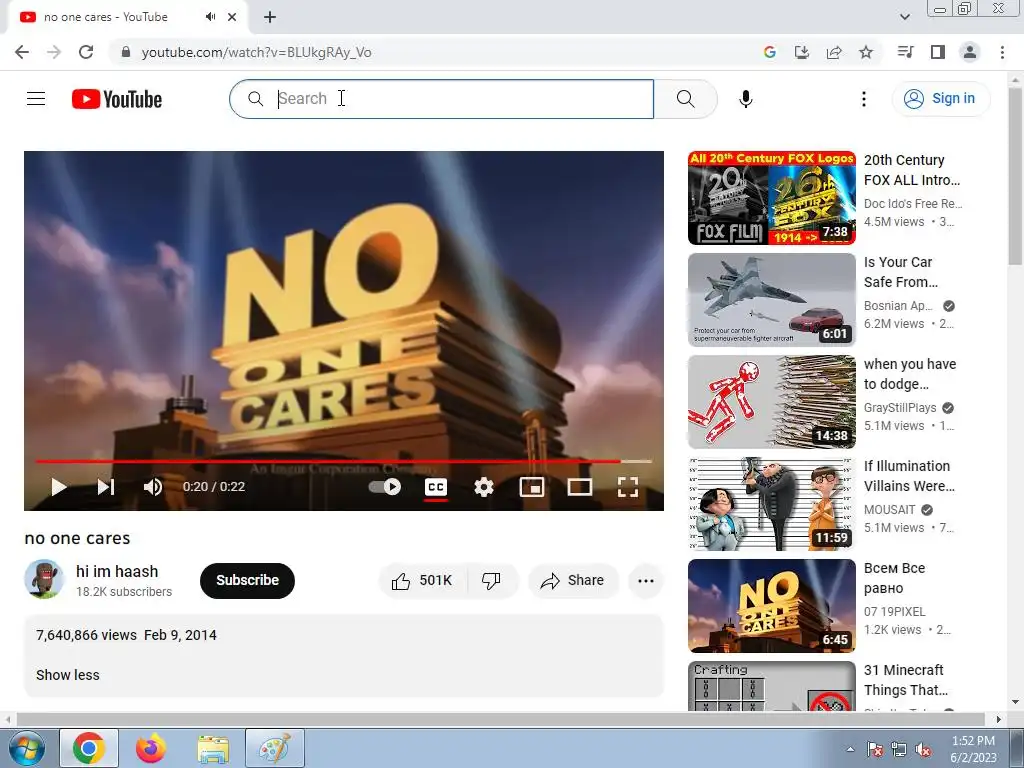Click the magnifier search submit button

point(685,99)
